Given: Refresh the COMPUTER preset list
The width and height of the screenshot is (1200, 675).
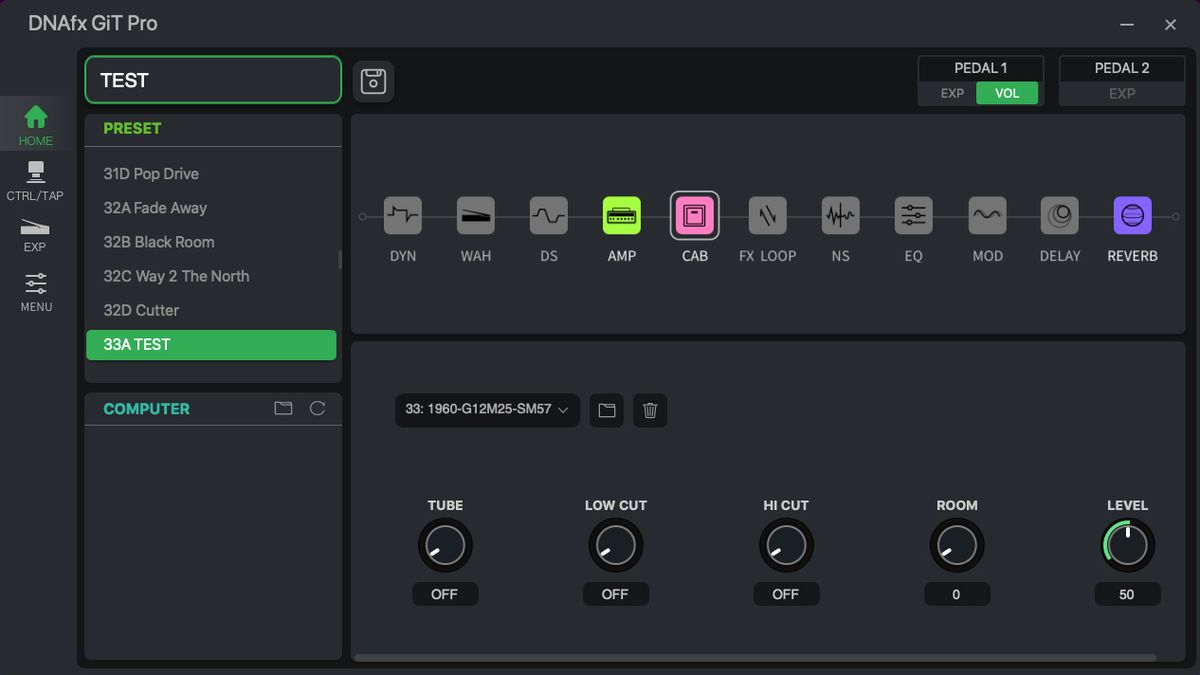Looking at the screenshot, I should pyautogui.click(x=317, y=408).
